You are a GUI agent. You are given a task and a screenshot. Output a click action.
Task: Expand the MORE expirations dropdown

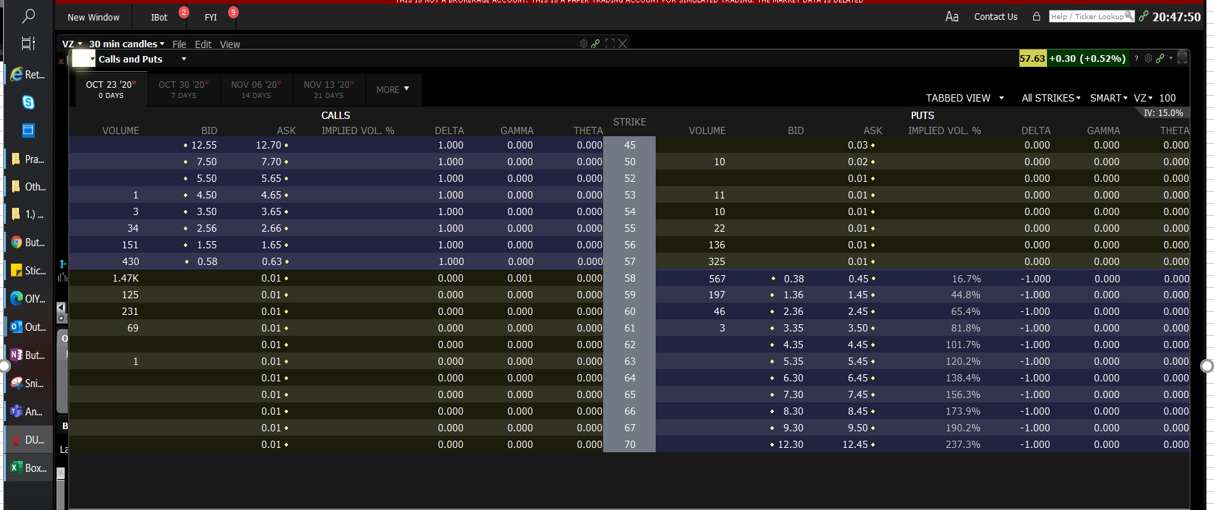point(393,89)
